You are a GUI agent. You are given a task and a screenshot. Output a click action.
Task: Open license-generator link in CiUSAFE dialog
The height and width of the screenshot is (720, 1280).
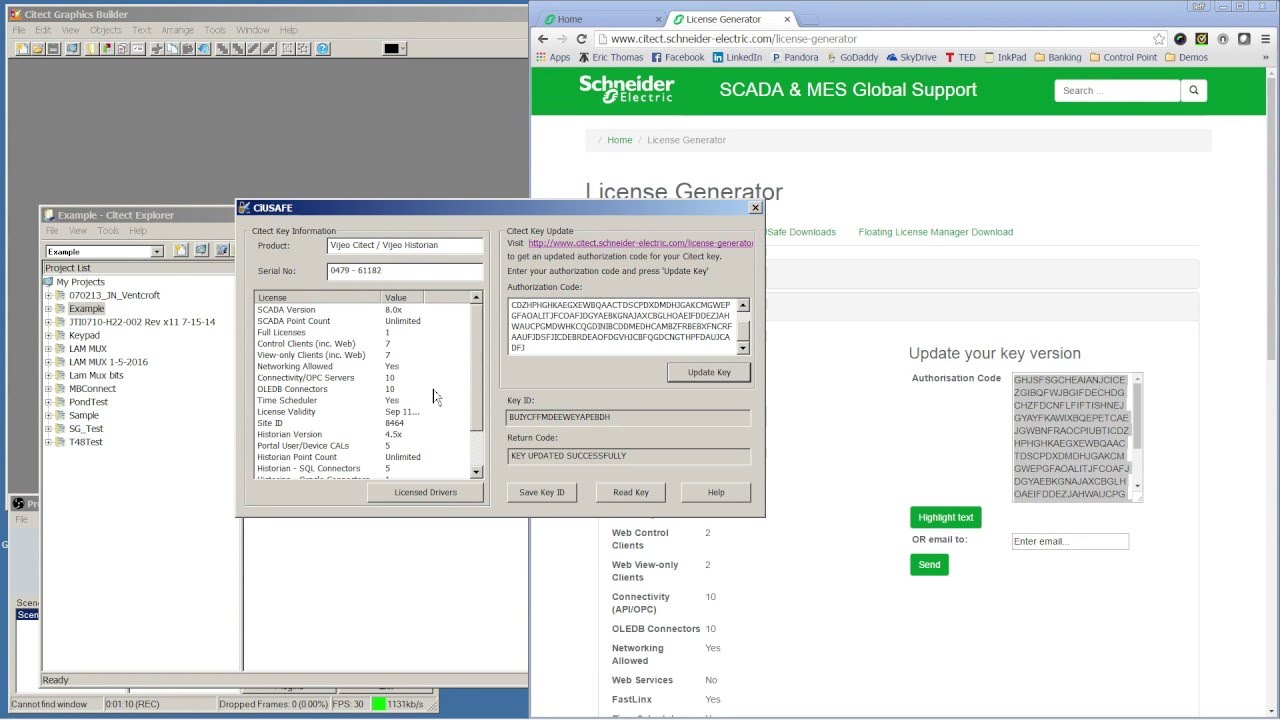pos(640,243)
